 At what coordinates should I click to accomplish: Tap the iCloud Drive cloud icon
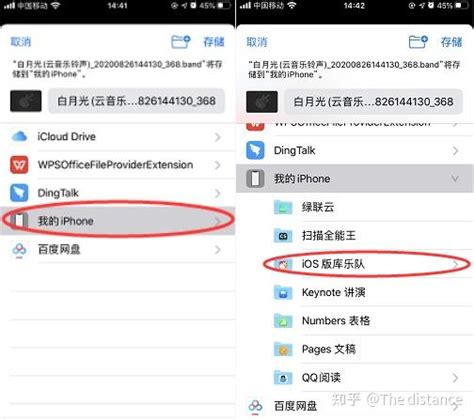point(20,136)
